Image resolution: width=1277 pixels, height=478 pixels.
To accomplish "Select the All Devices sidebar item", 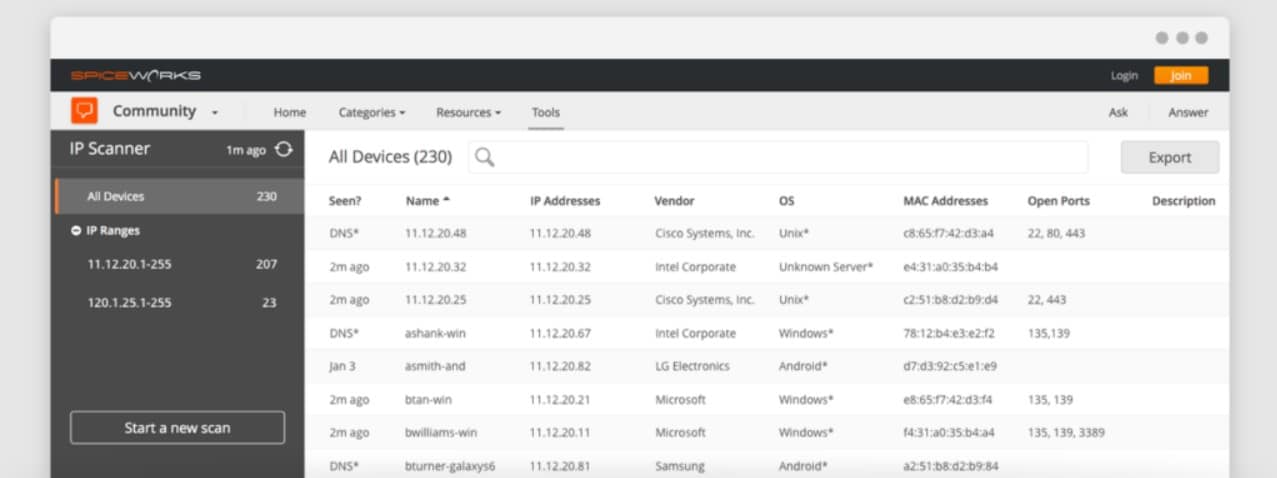I will pos(180,197).
